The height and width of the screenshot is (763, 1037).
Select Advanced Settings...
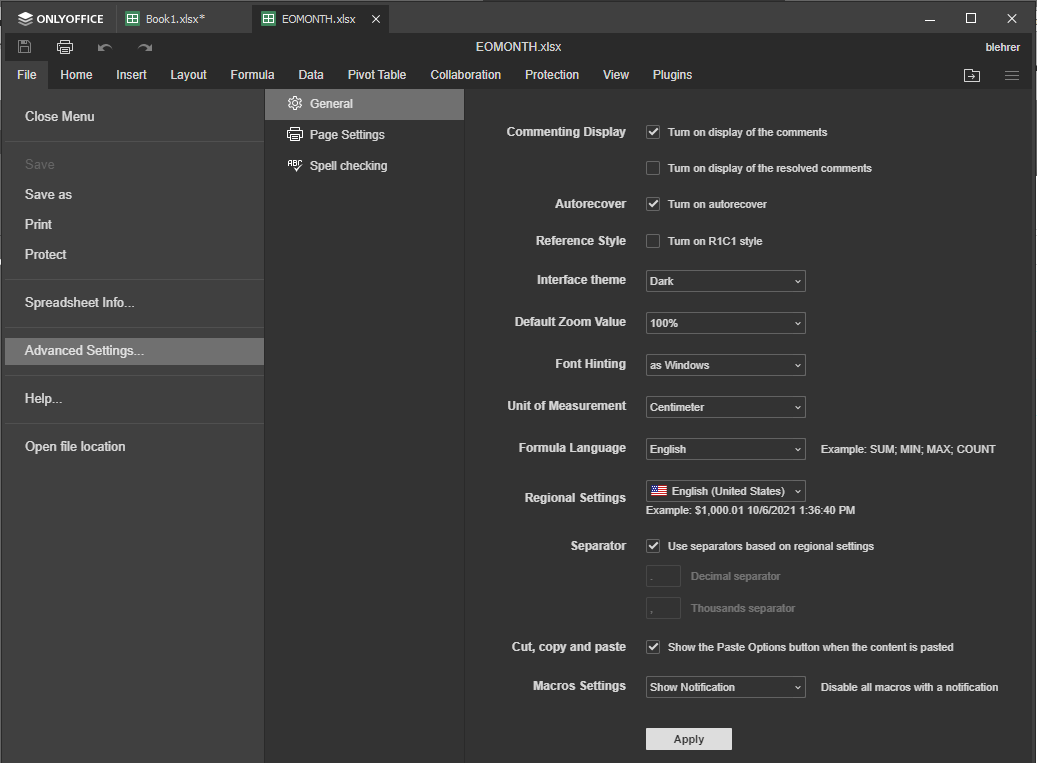point(134,351)
